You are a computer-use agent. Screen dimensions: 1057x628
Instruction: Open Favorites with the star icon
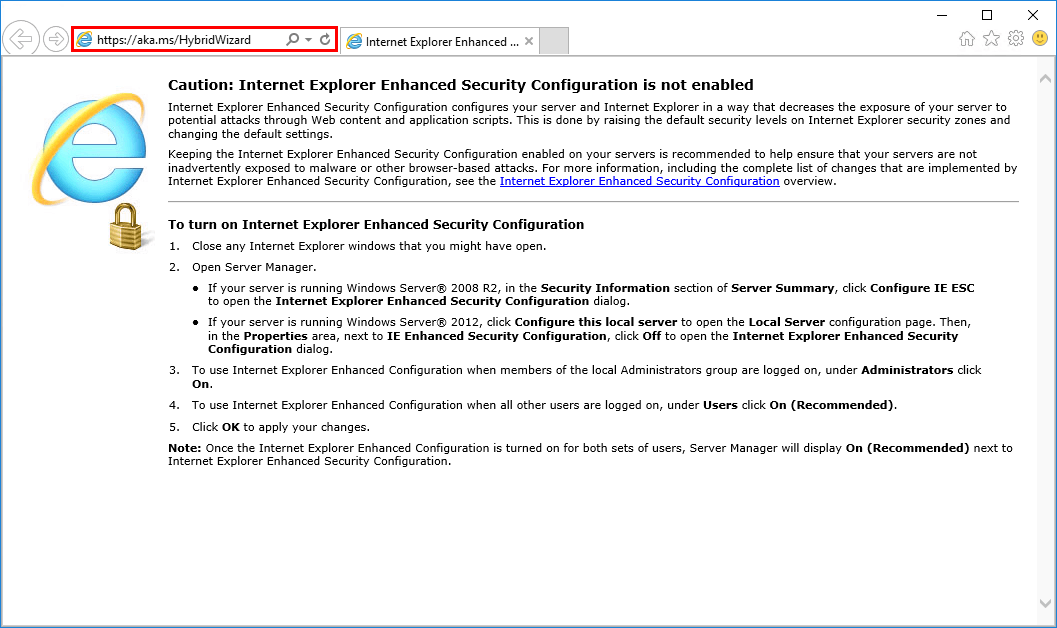click(x=991, y=38)
